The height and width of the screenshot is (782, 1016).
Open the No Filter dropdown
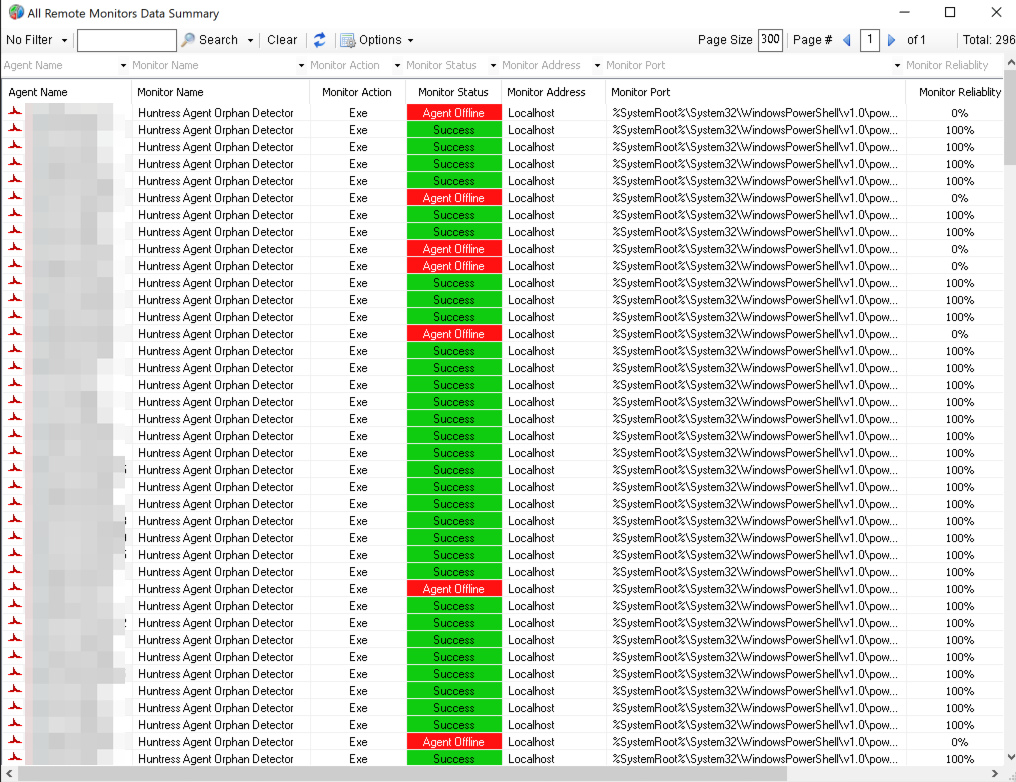(36, 40)
